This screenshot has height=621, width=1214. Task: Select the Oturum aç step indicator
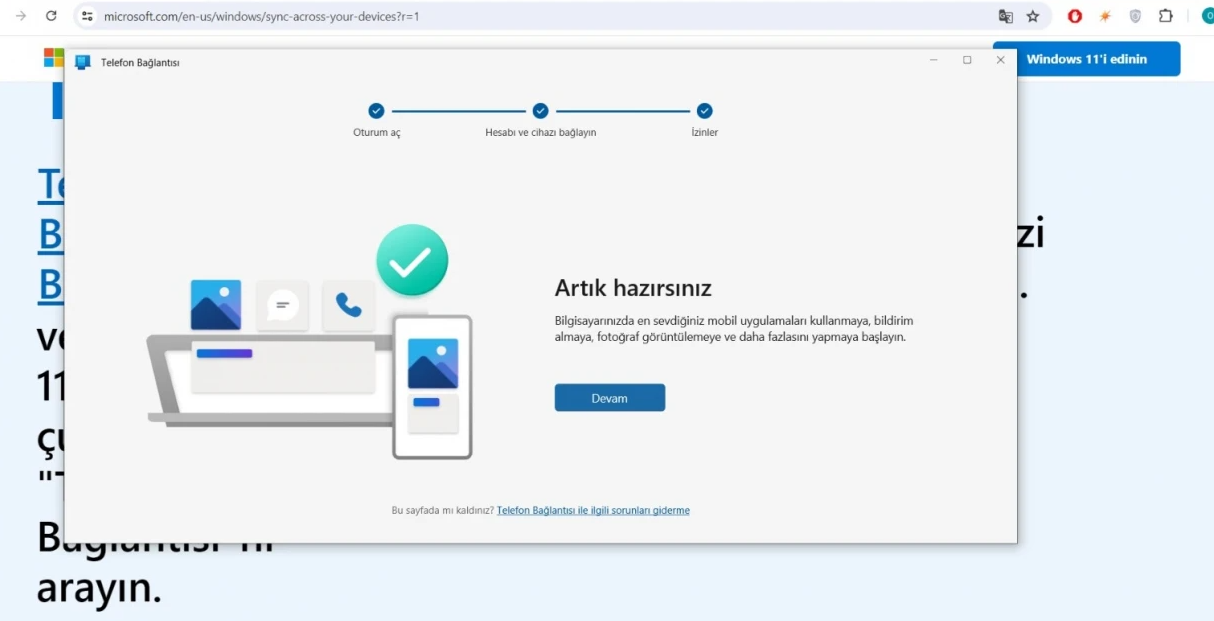pyautogui.click(x=376, y=111)
